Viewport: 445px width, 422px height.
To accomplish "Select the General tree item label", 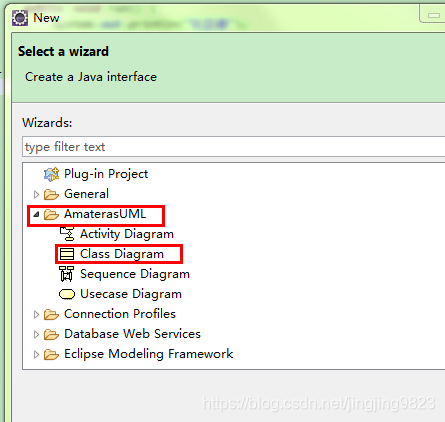I will [86, 194].
